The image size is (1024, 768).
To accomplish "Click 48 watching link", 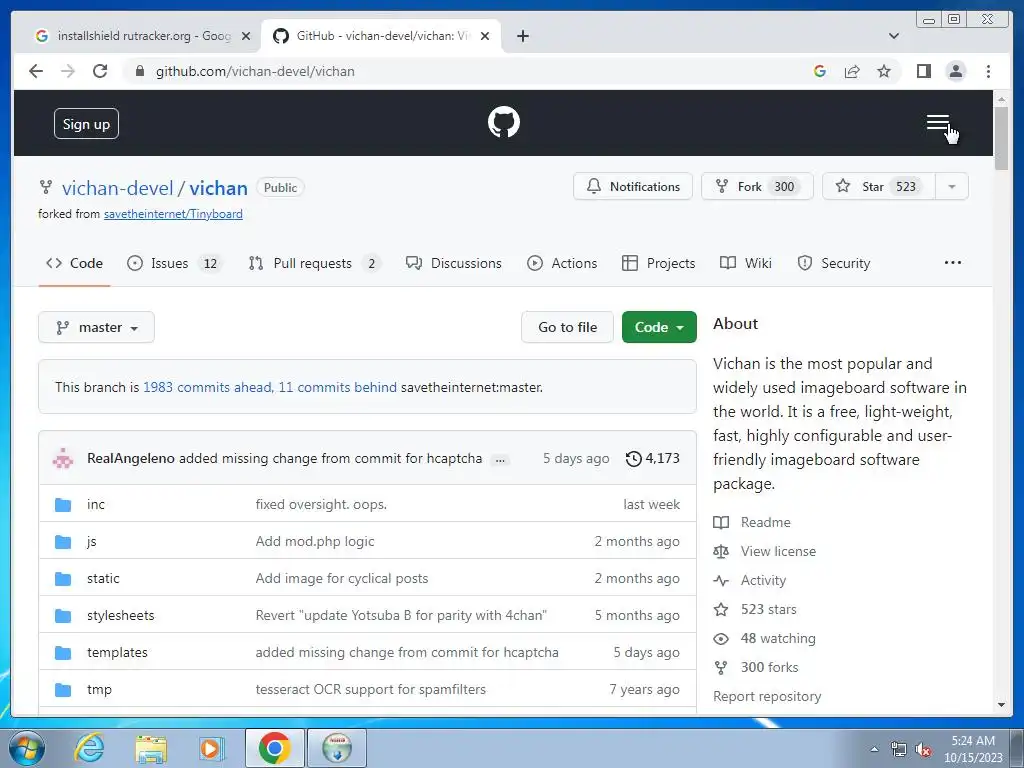I will (x=764, y=639).
